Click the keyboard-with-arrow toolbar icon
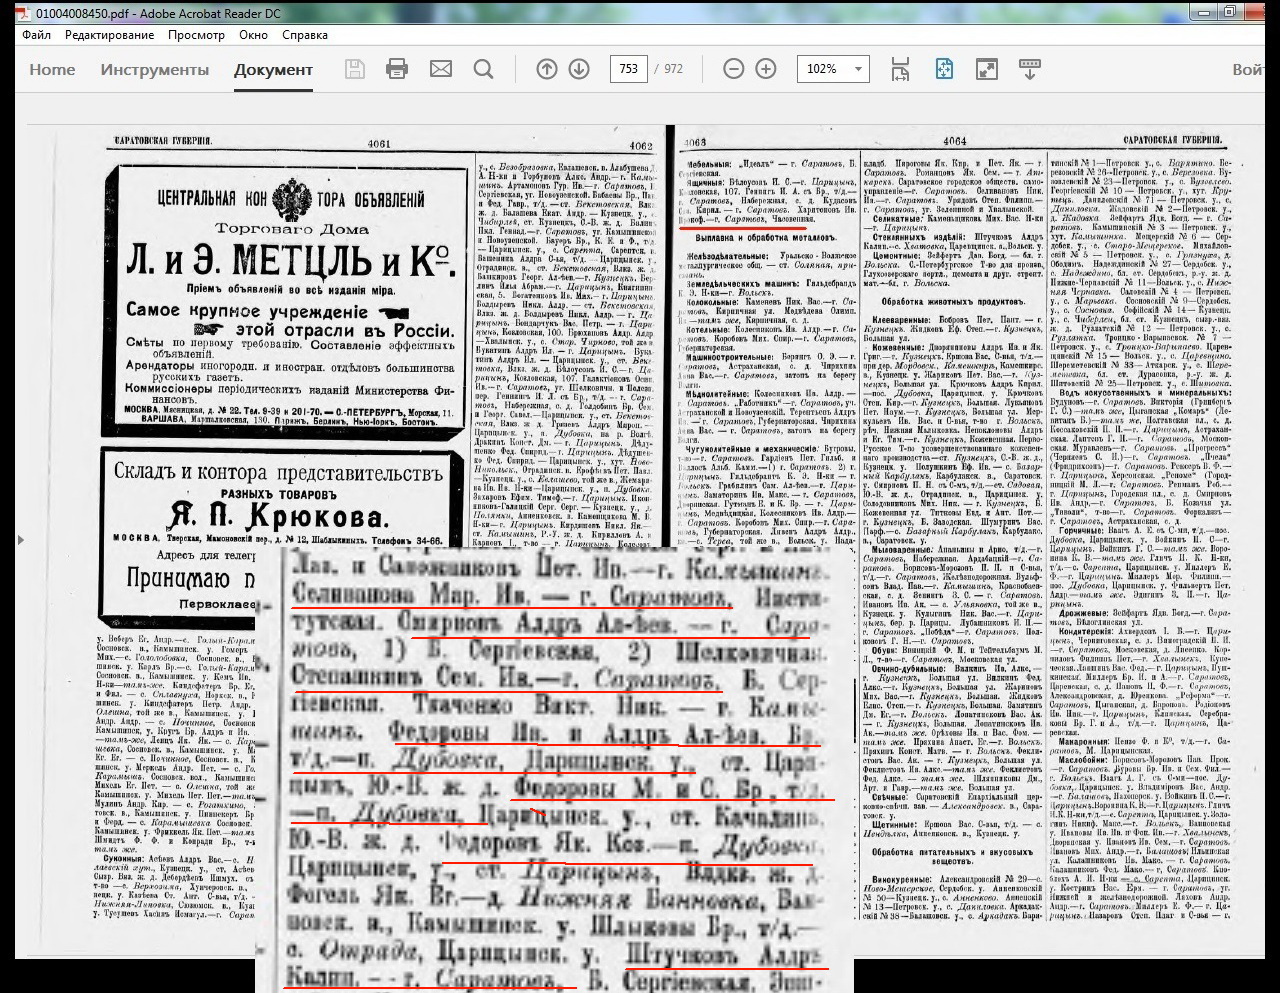The image size is (1280, 993). coord(1029,69)
